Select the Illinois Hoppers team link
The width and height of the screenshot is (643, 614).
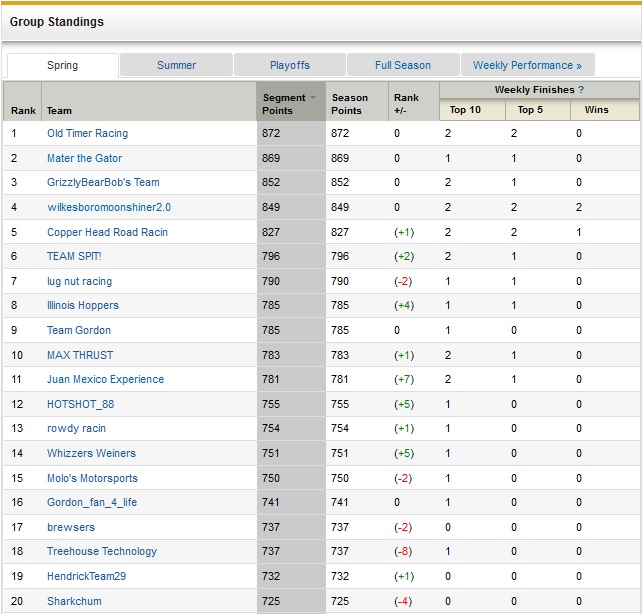[x=82, y=305]
